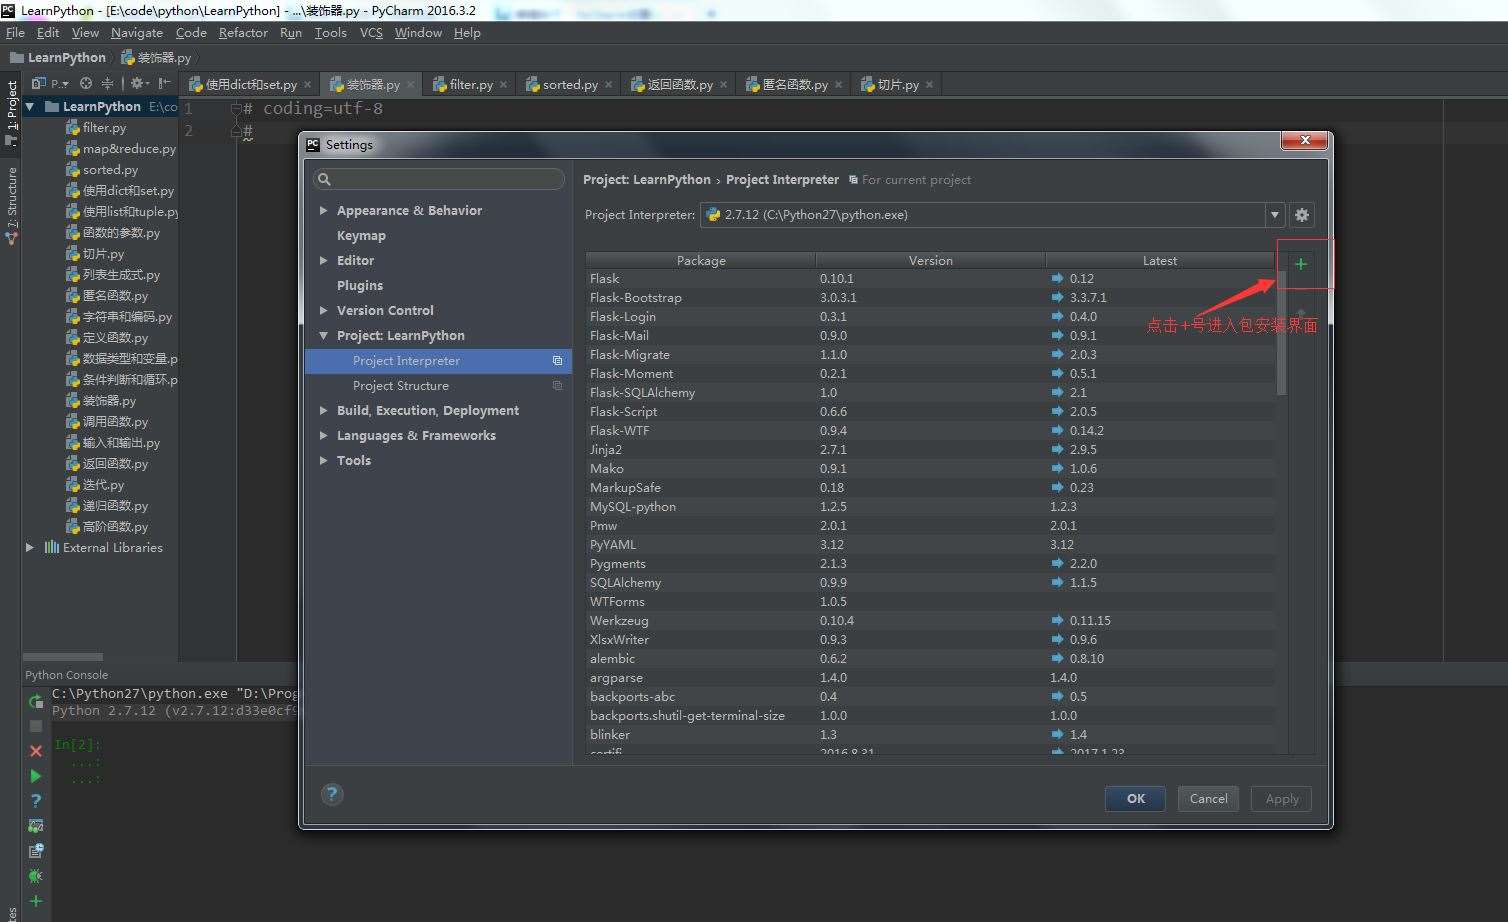This screenshot has height=922, width=1508.
Task: Close the Python console with red X
Action: point(36,751)
